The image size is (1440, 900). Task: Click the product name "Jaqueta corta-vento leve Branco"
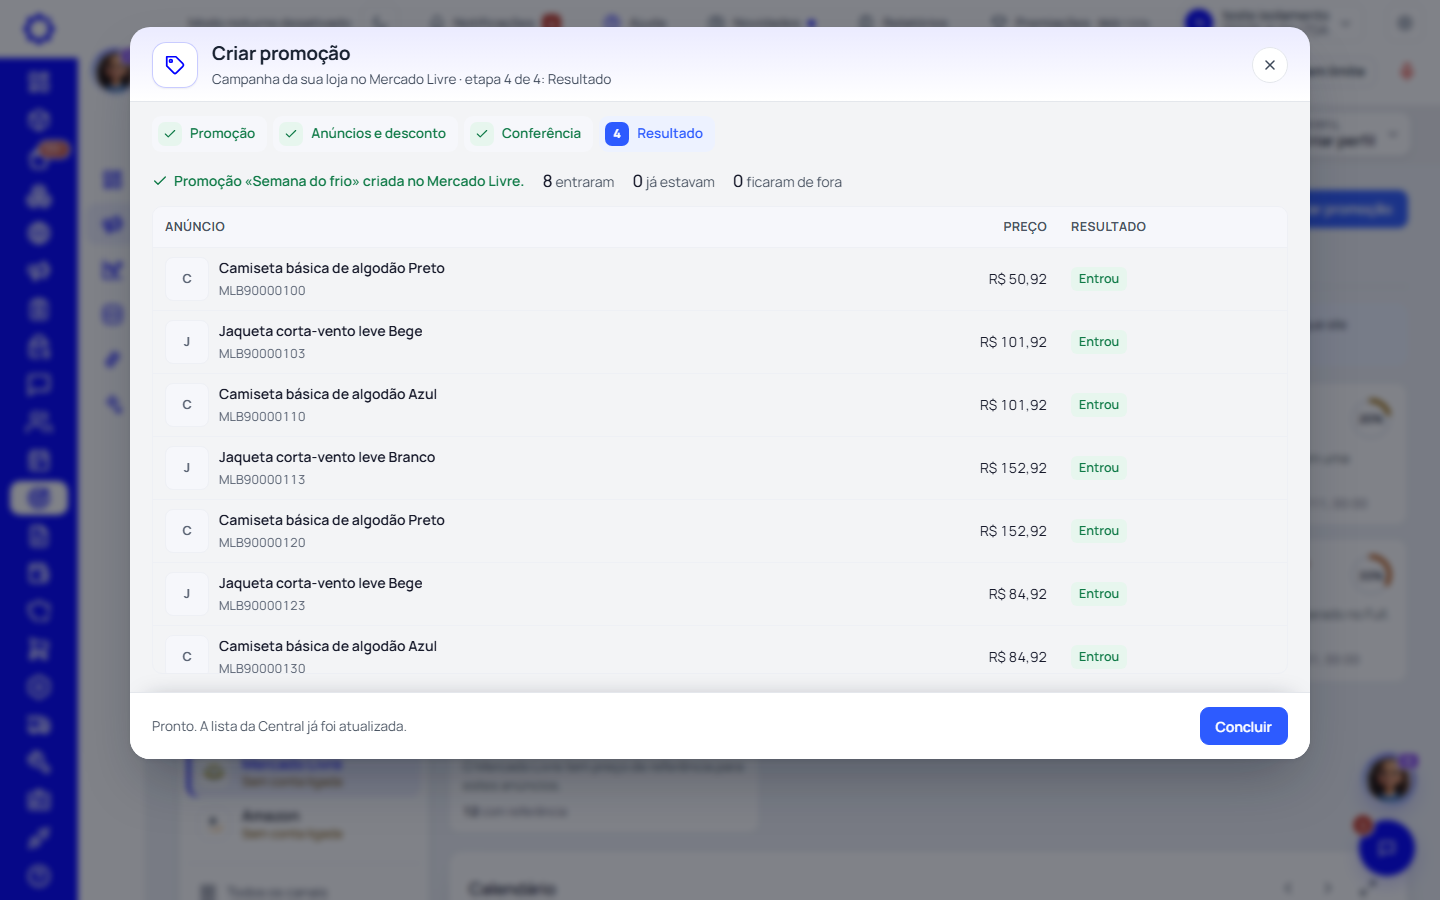pos(327,457)
